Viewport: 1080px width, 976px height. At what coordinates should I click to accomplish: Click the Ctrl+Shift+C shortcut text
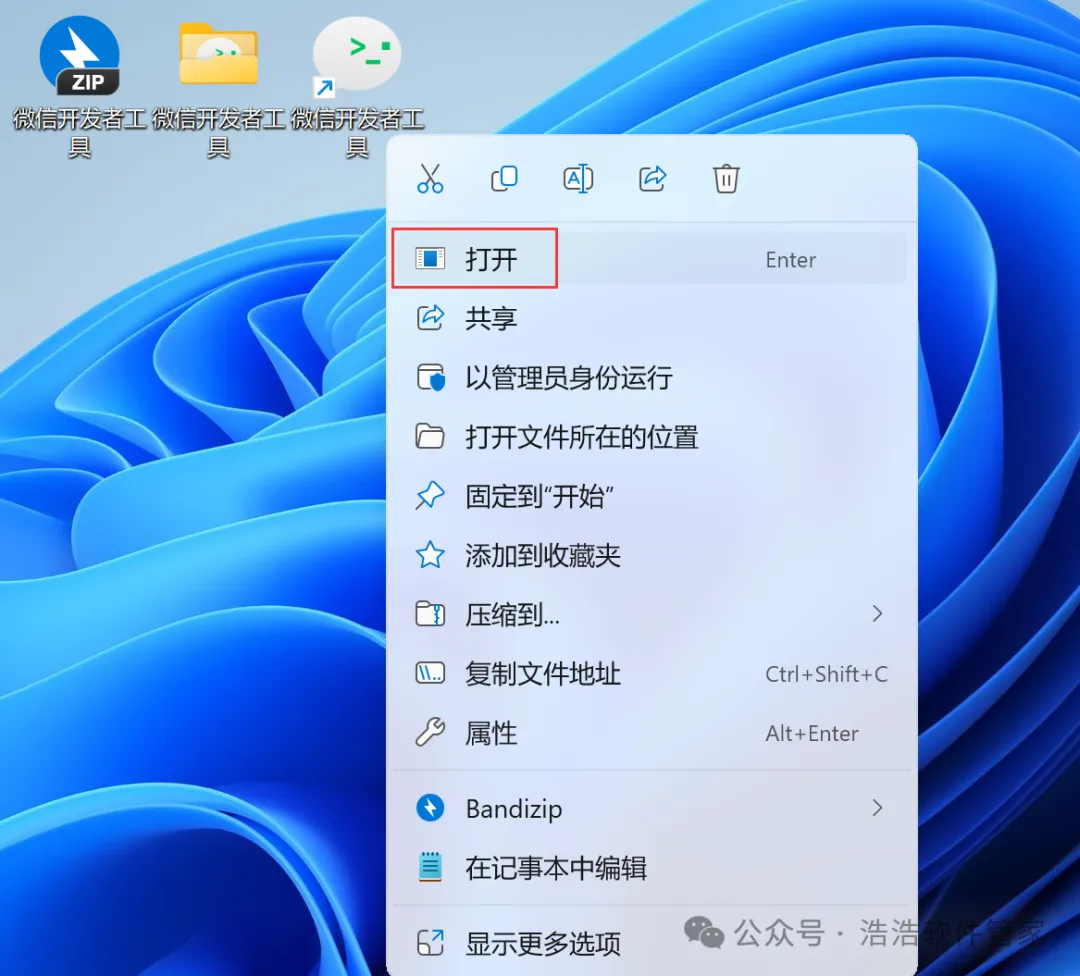click(827, 674)
